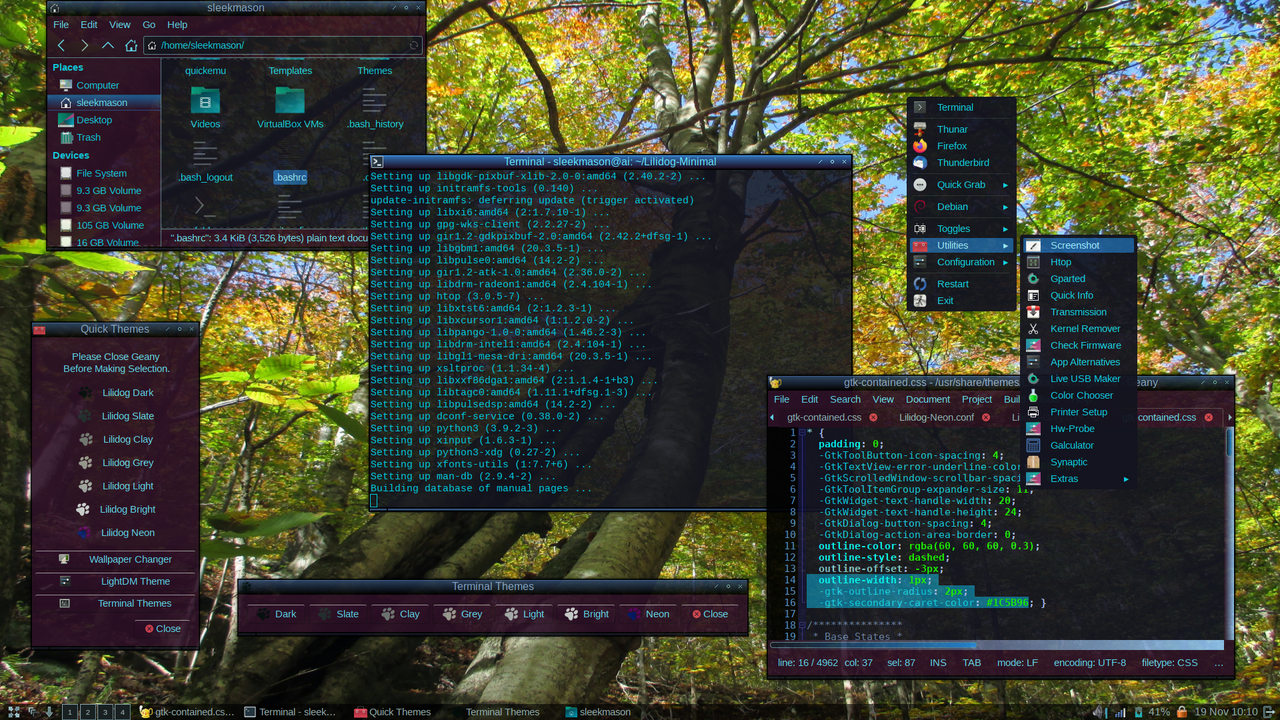
Task: Click the battery icon in the system tray
Action: point(1137,712)
